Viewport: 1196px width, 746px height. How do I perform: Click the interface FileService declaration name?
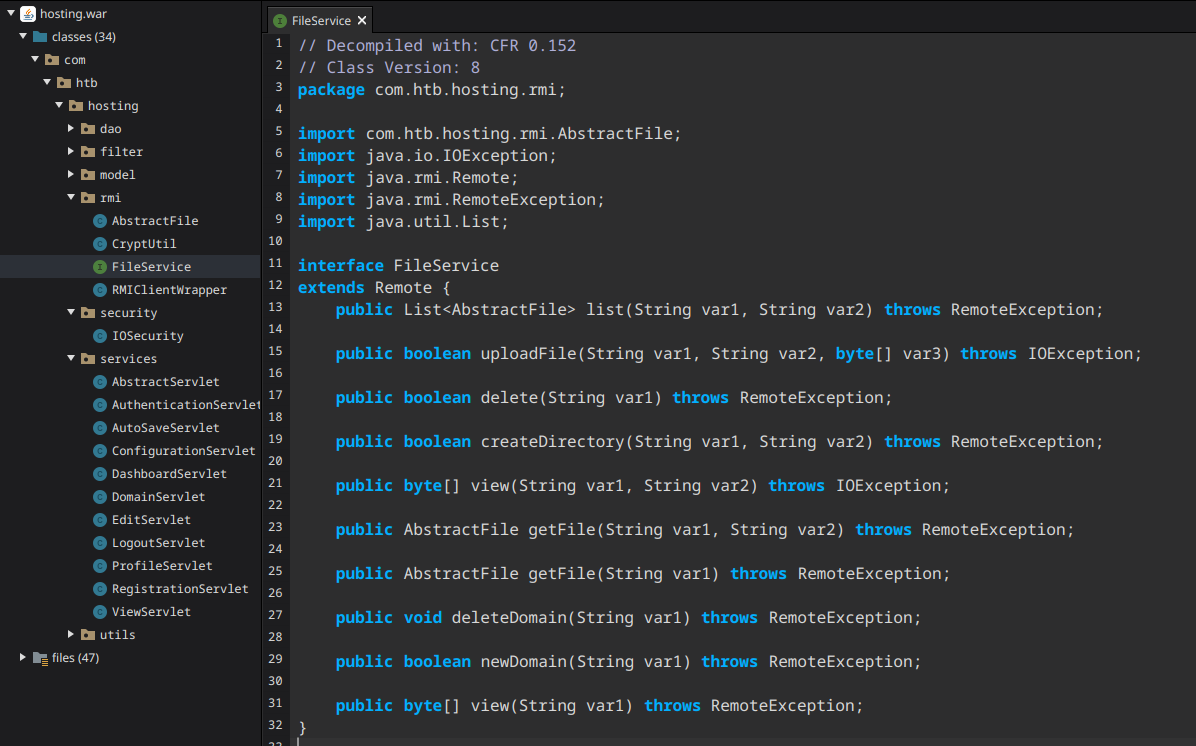tap(446, 265)
